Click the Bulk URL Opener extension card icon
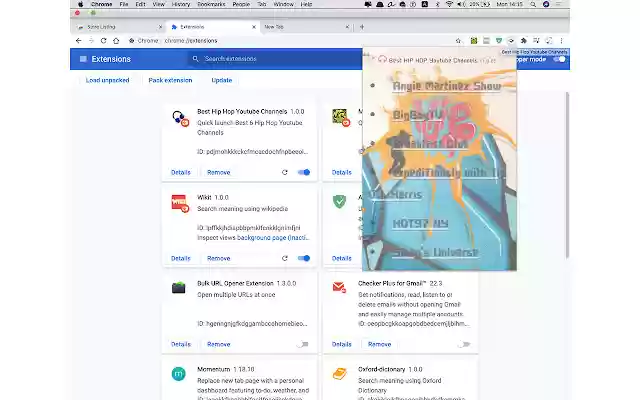Image resolution: width=640 pixels, height=400 pixels. (178, 288)
